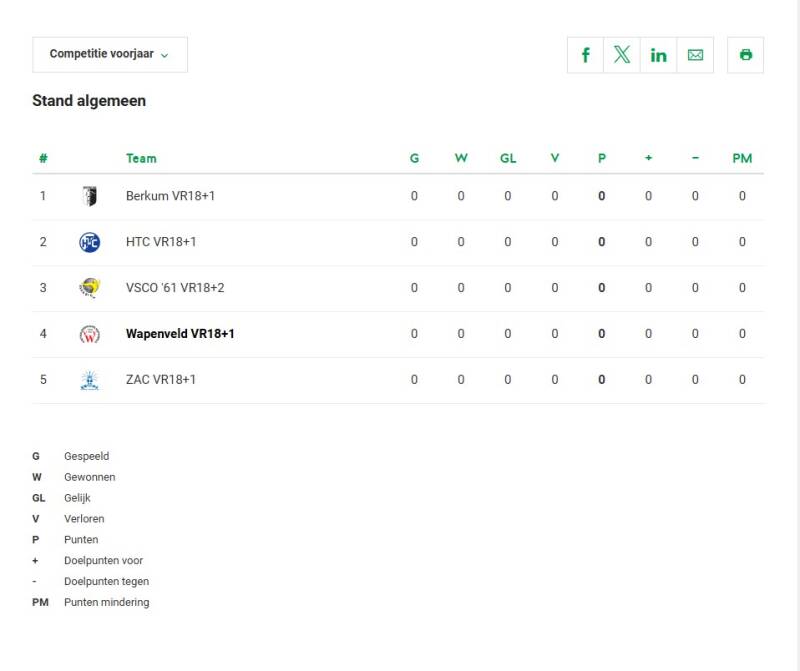Go to the Wapenveld VR18+1 team
Viewport: 800px width, 671px height.
tap(180, 334)
